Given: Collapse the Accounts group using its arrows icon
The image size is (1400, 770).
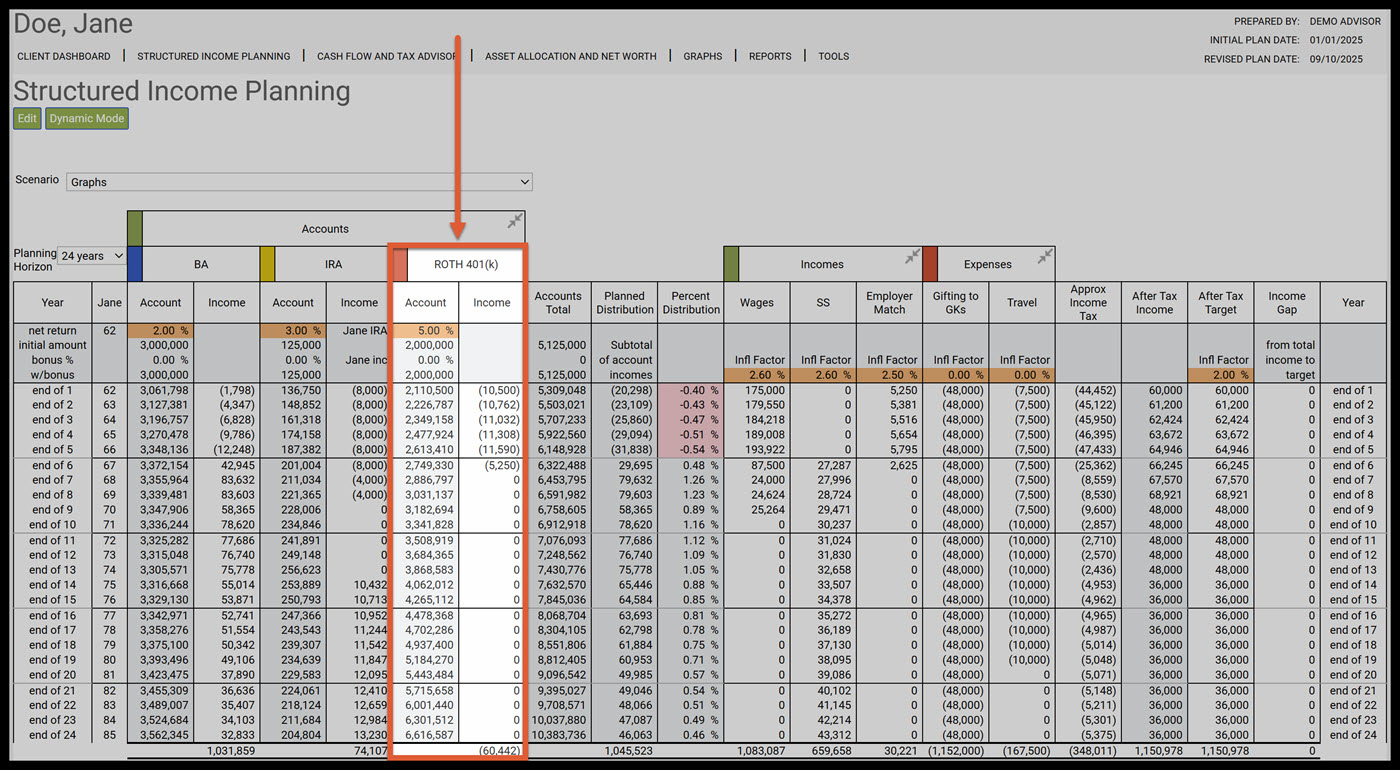Looking at the screenshot, I should point(514,221).
